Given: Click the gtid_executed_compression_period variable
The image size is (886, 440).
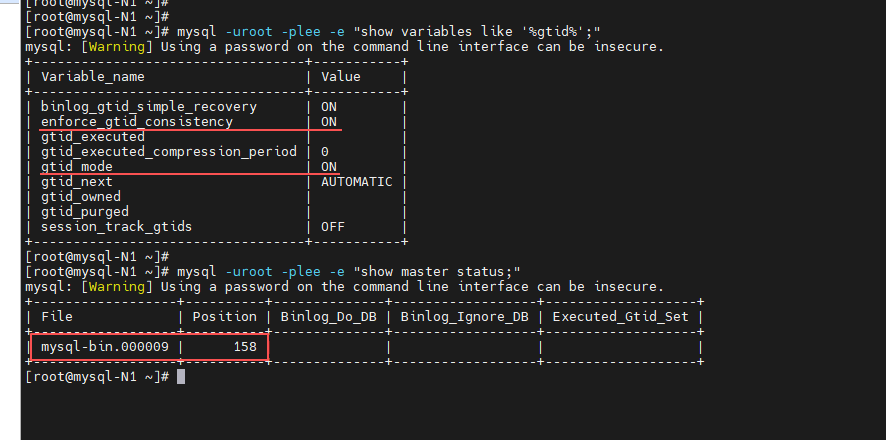Looking at the screenshot, I should tap(169, 152).
